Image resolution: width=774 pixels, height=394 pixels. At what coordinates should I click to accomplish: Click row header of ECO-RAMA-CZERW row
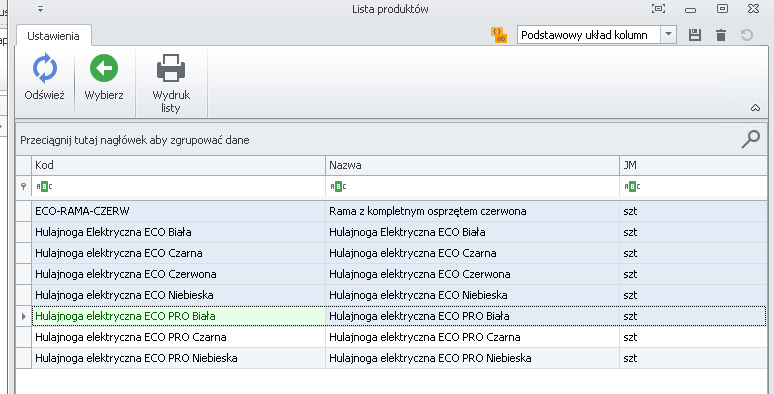(24, 211)
